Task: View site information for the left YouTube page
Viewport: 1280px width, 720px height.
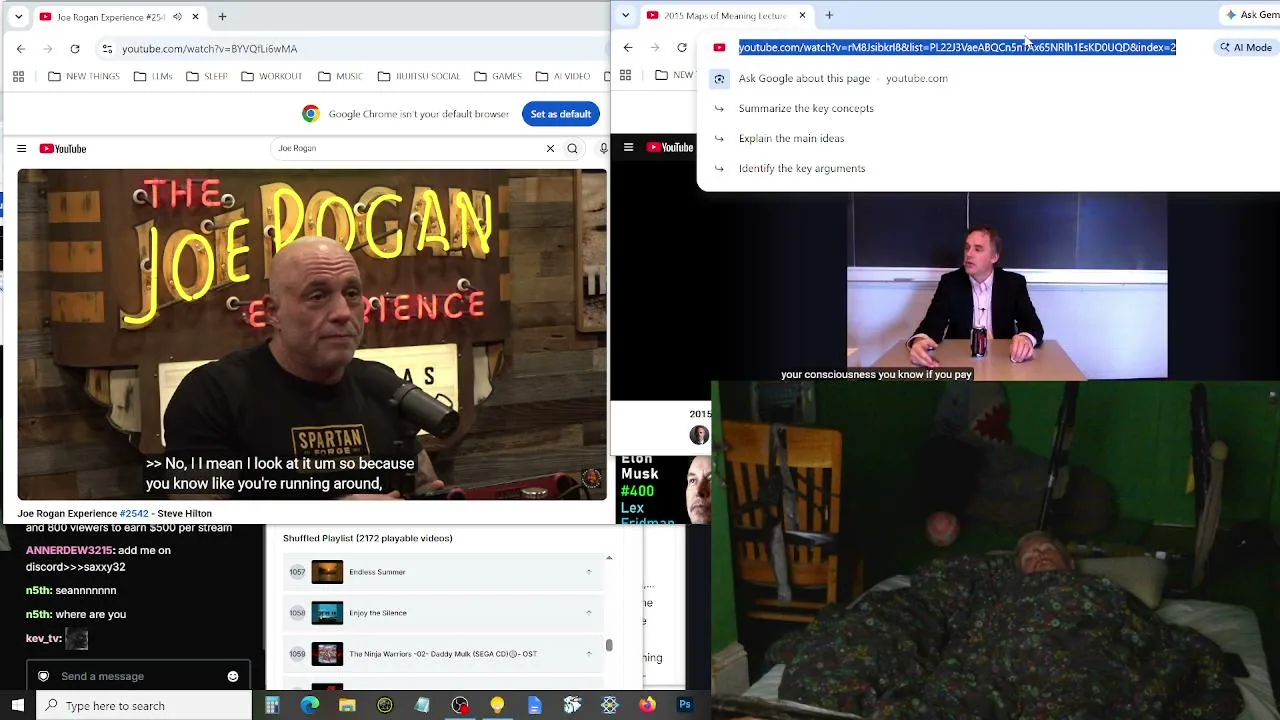Action: pos(107,48)
